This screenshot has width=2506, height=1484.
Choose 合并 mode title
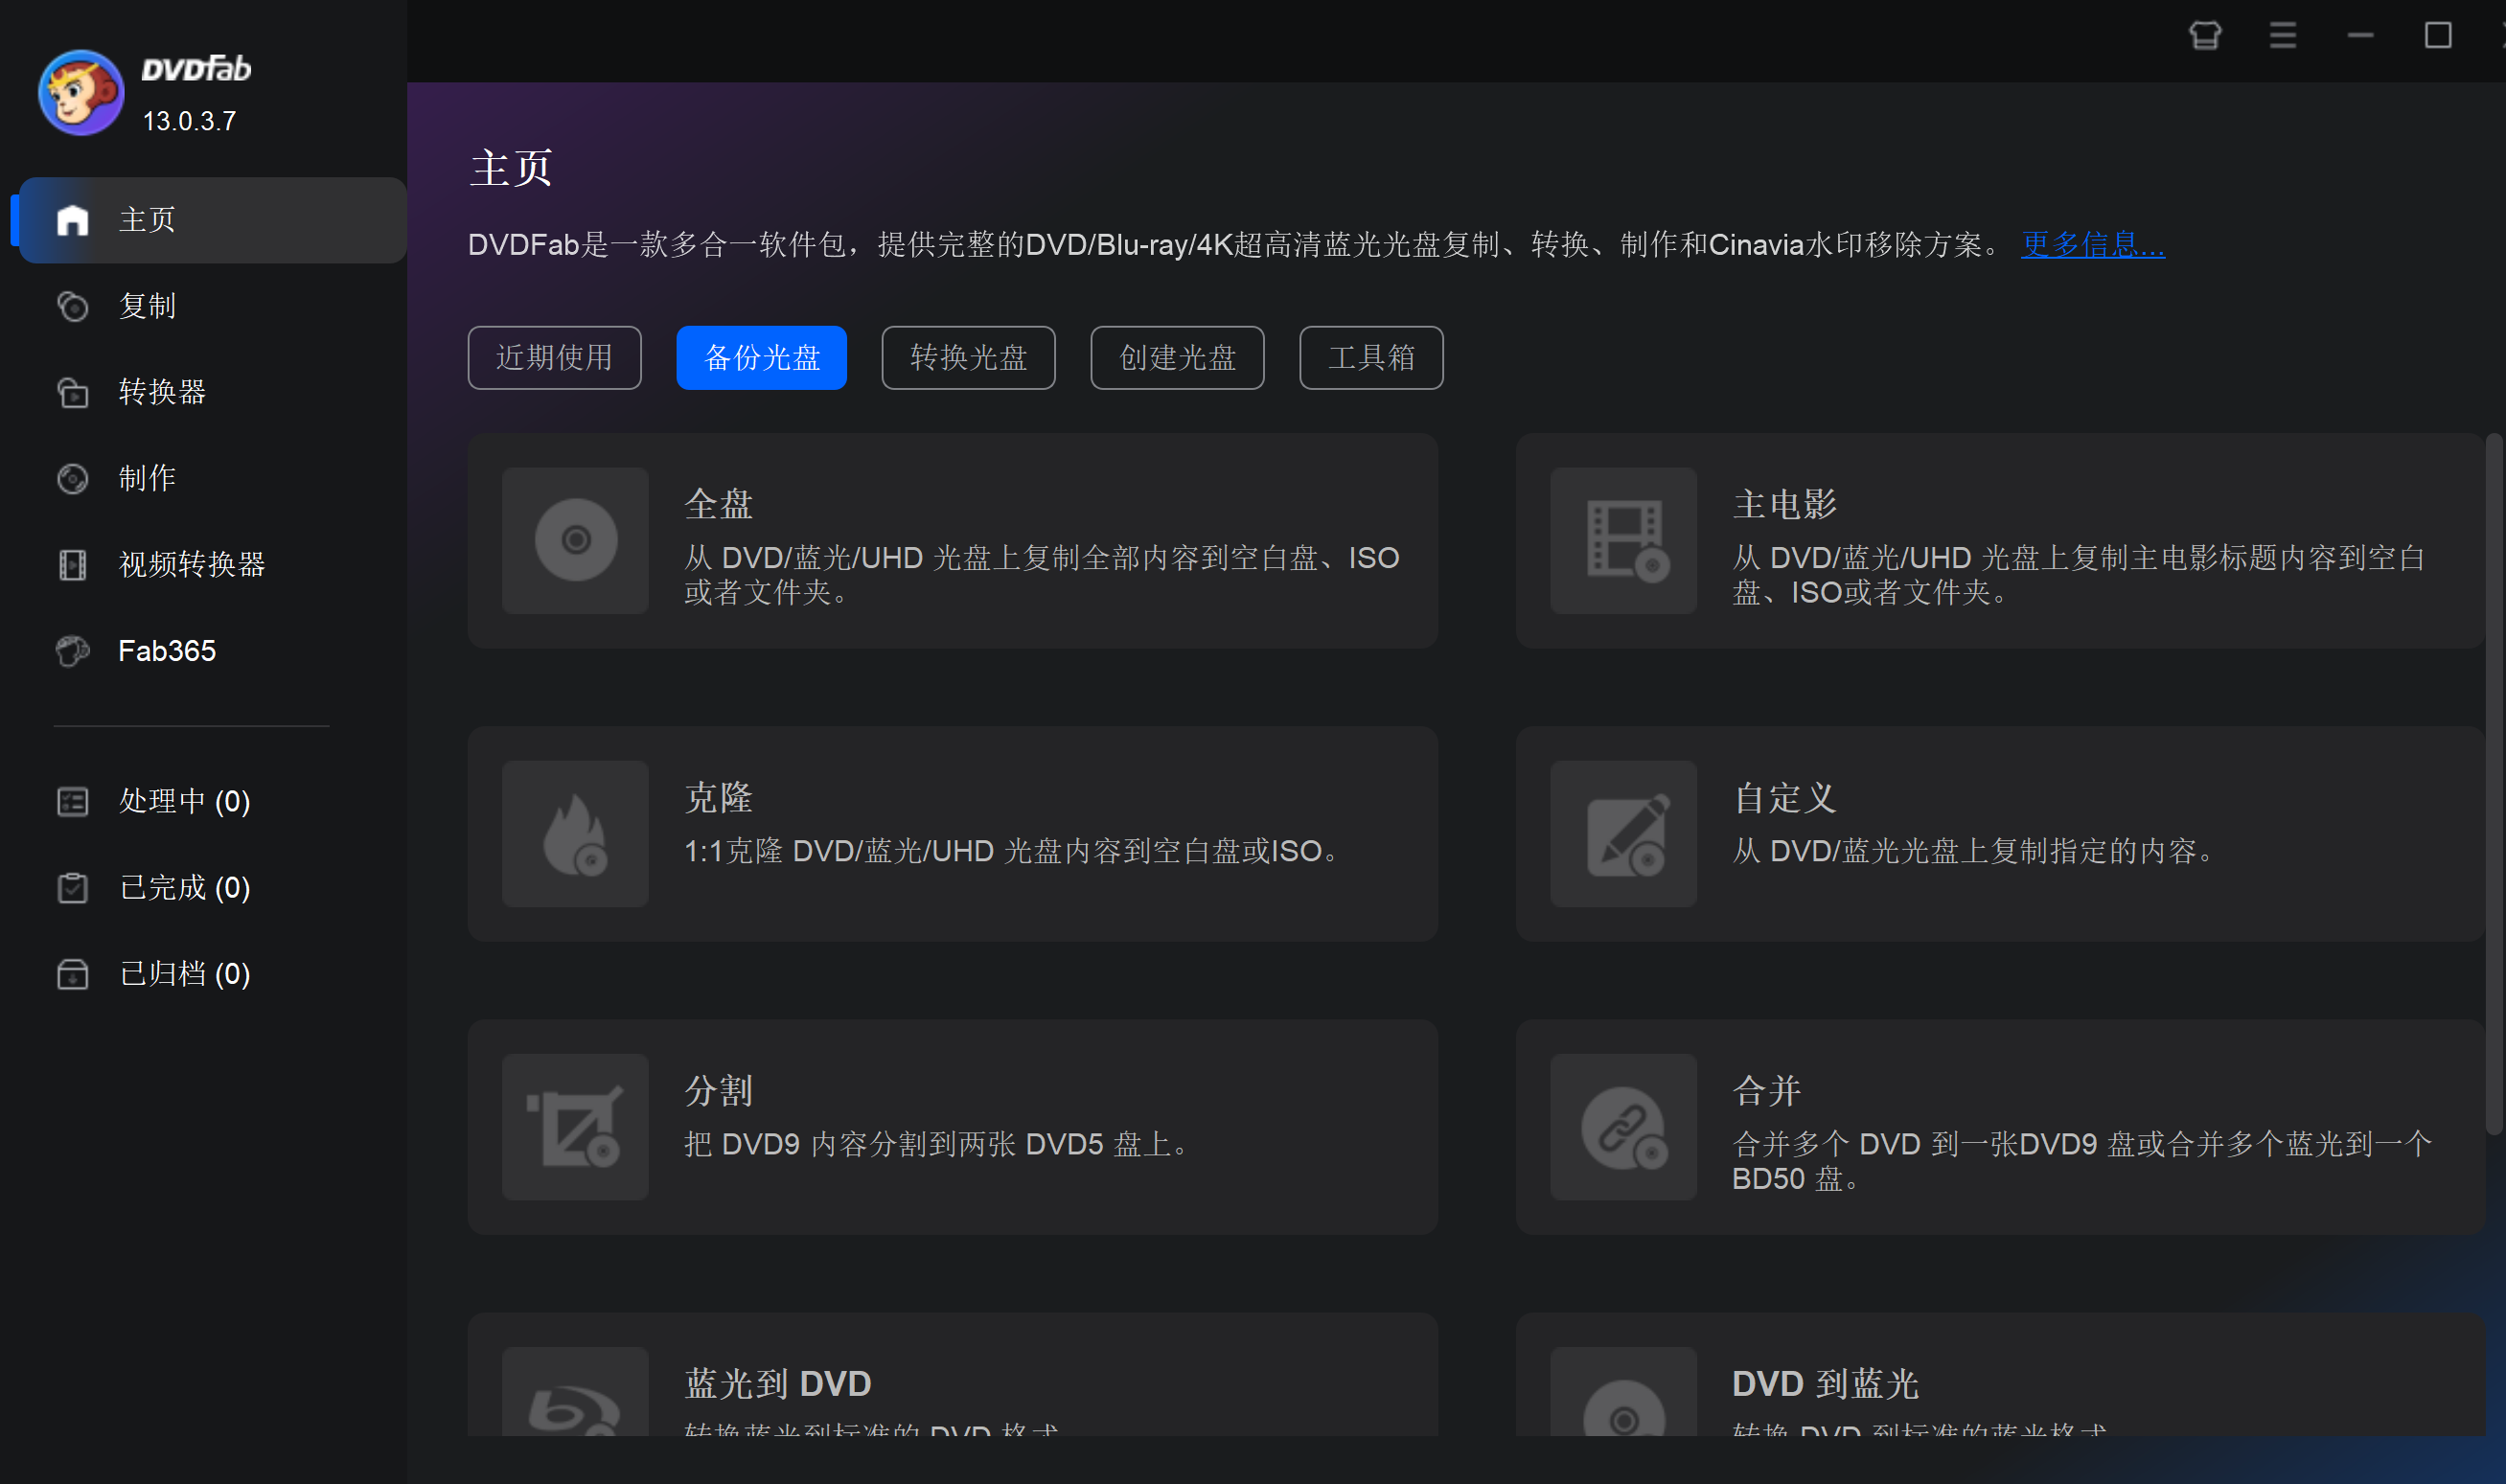pyautogui.click(x=1766, y=1091)
